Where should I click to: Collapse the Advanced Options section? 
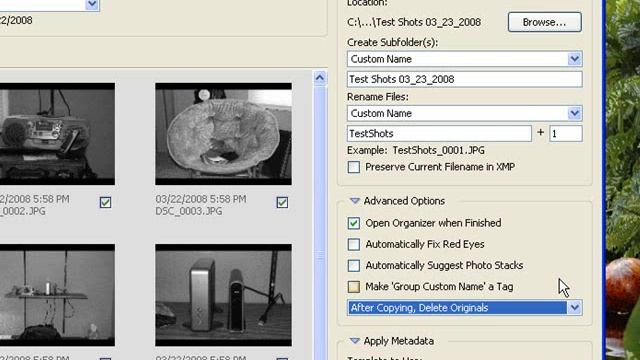point(355,201)
